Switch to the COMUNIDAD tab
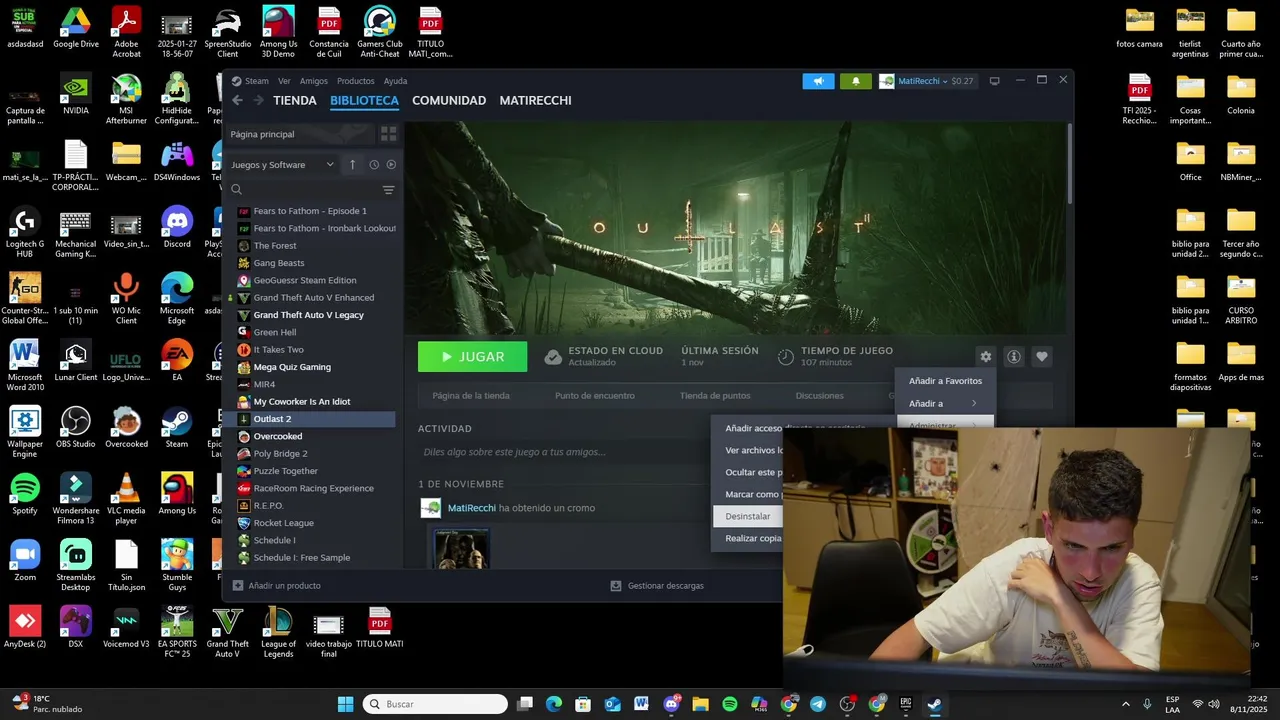Viewport: 1280px width, 720px height. click(449, 100)
